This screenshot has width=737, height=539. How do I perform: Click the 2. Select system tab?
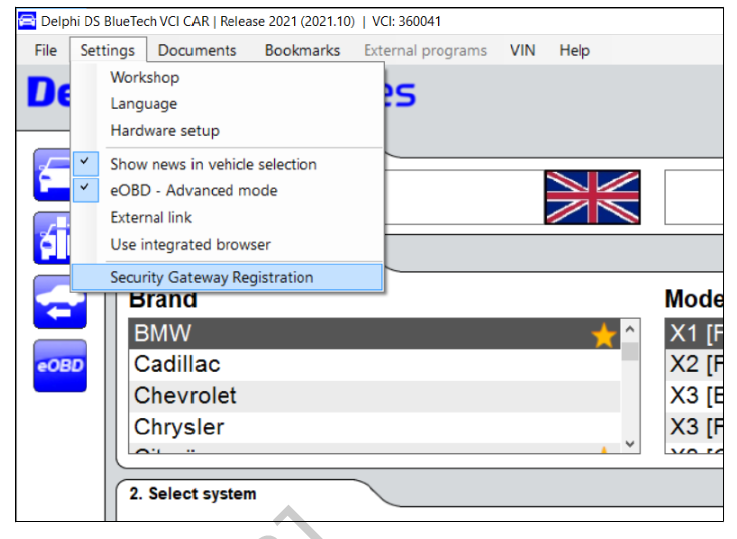click(x=193, y=494)
